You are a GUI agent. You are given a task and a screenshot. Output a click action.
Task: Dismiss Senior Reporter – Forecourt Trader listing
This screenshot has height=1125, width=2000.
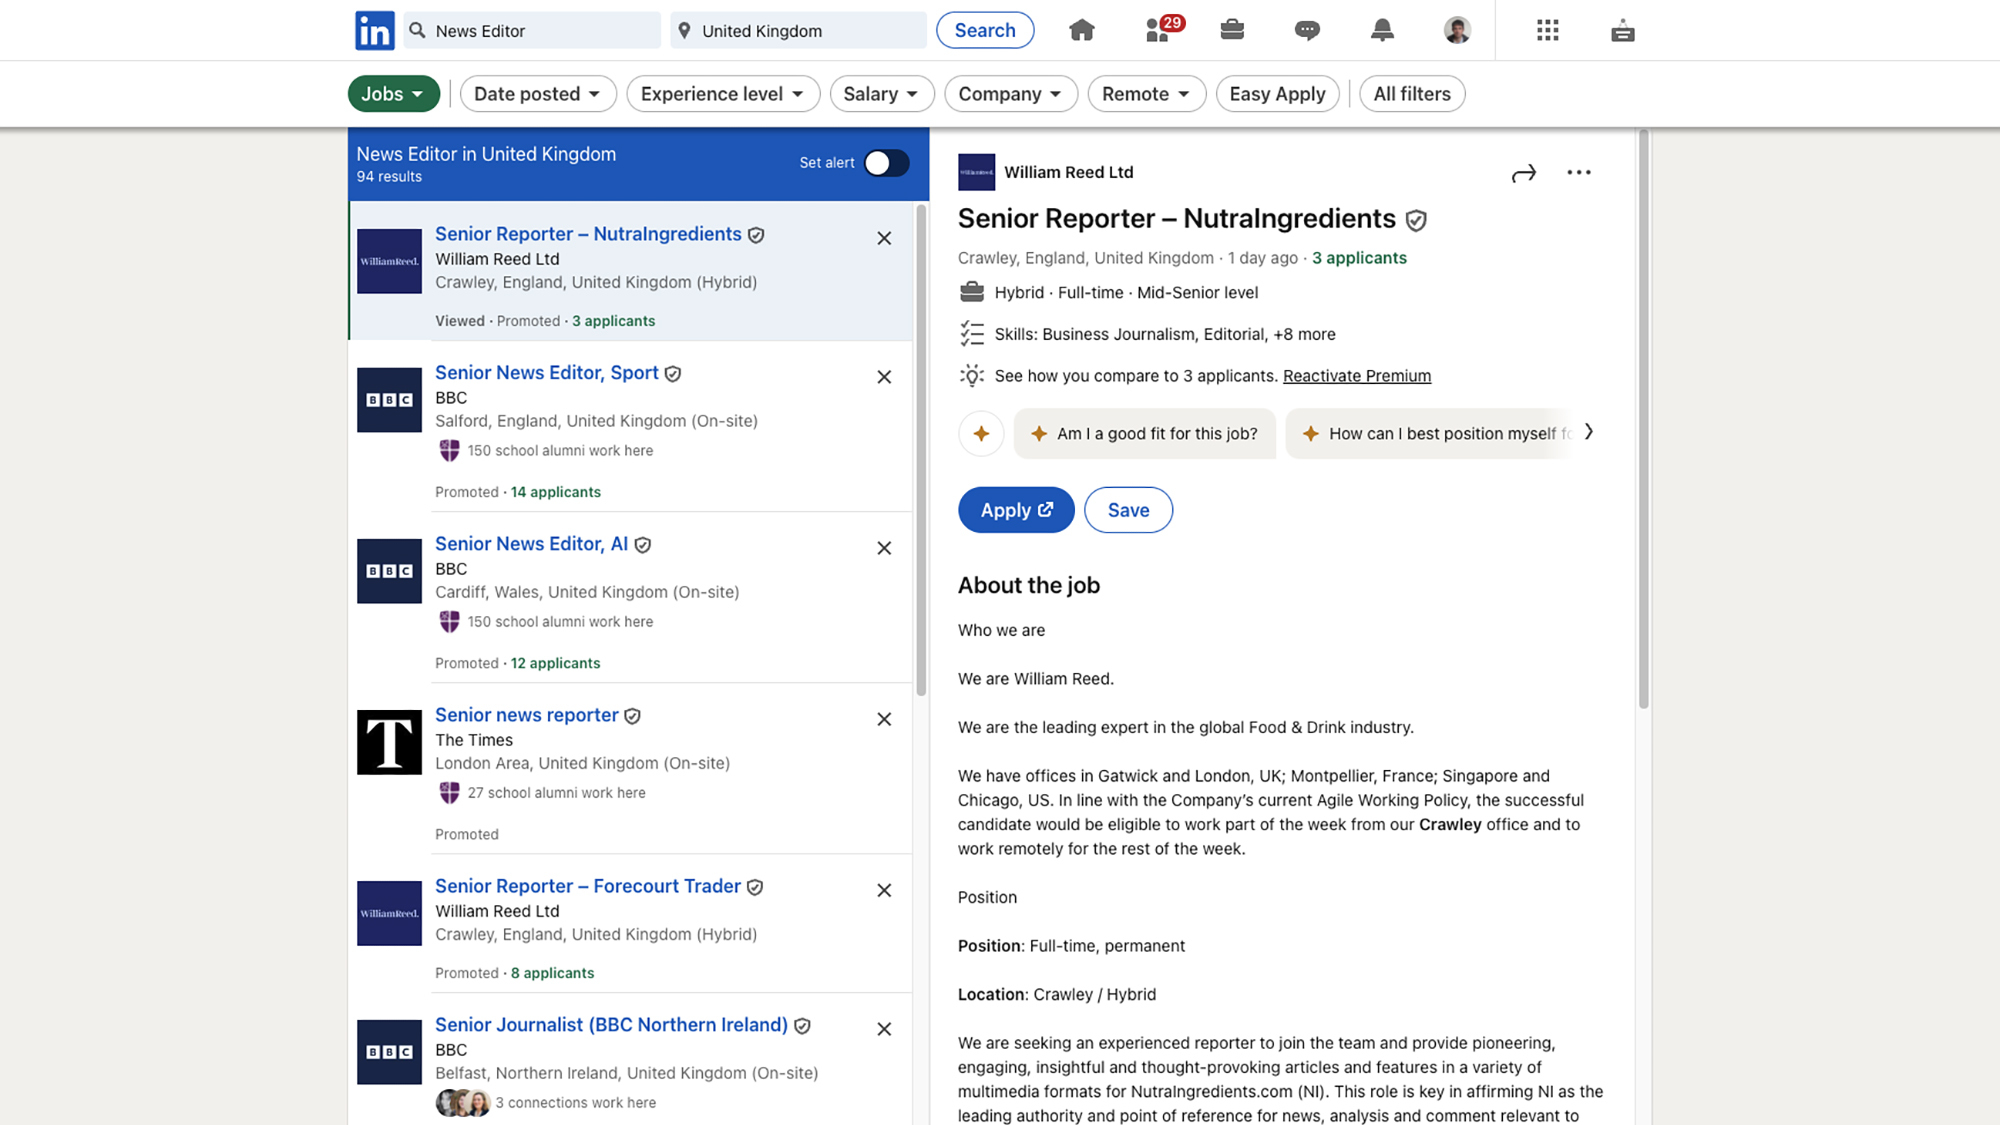click(884, 890)
